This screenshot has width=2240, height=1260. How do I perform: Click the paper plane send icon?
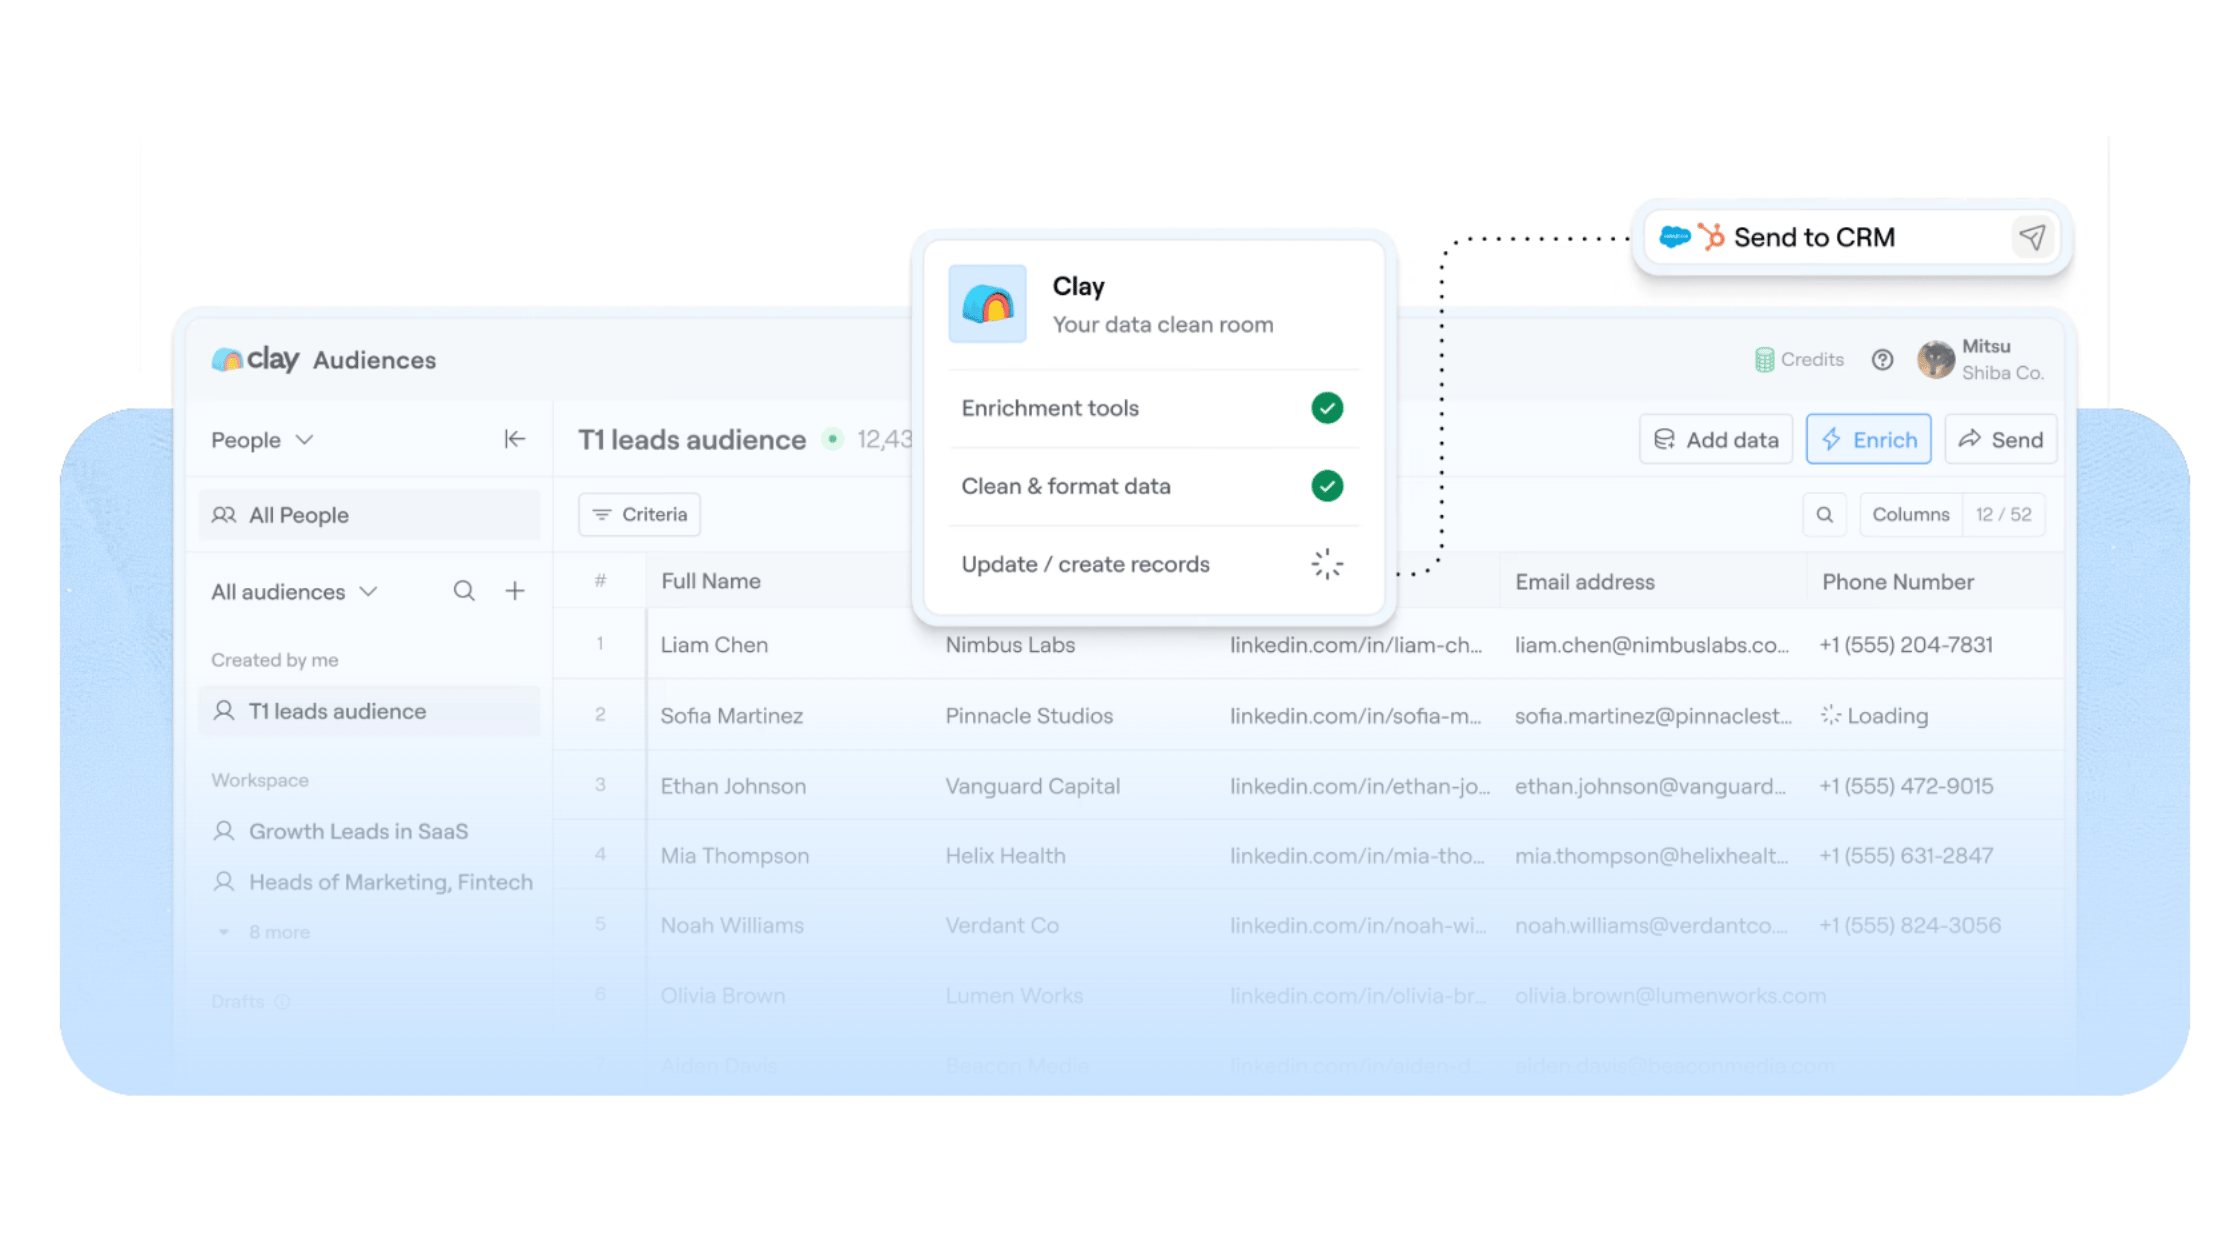2032,237
